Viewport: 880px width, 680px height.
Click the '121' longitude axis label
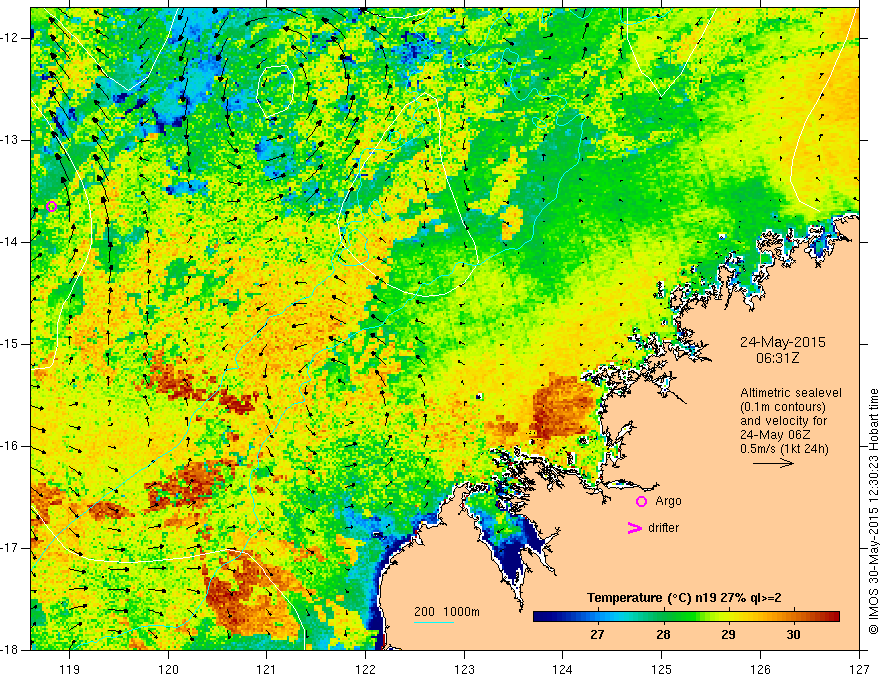click(x=267, y=669)
